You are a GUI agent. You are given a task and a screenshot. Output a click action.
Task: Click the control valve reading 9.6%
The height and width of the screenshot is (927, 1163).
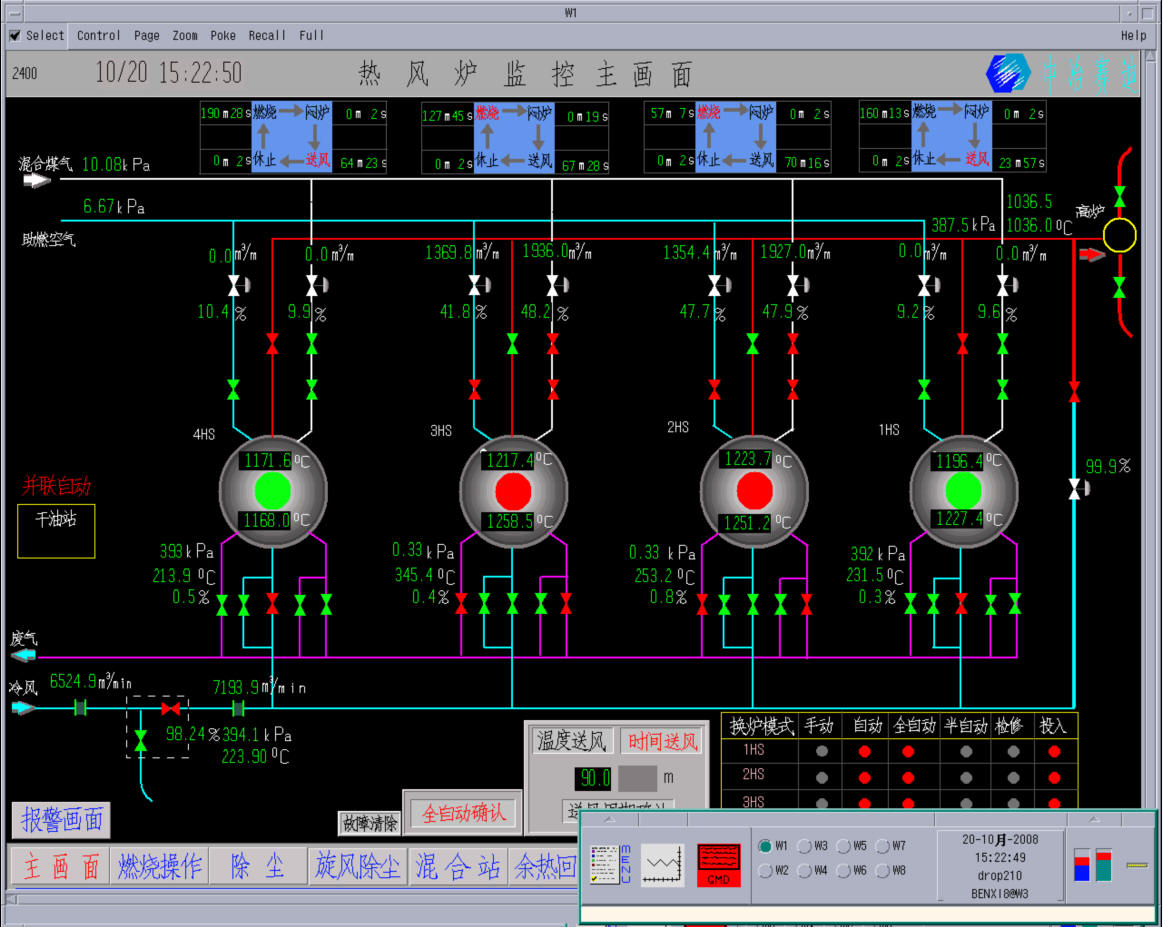pyautogui.click(x=1006, y=284)
